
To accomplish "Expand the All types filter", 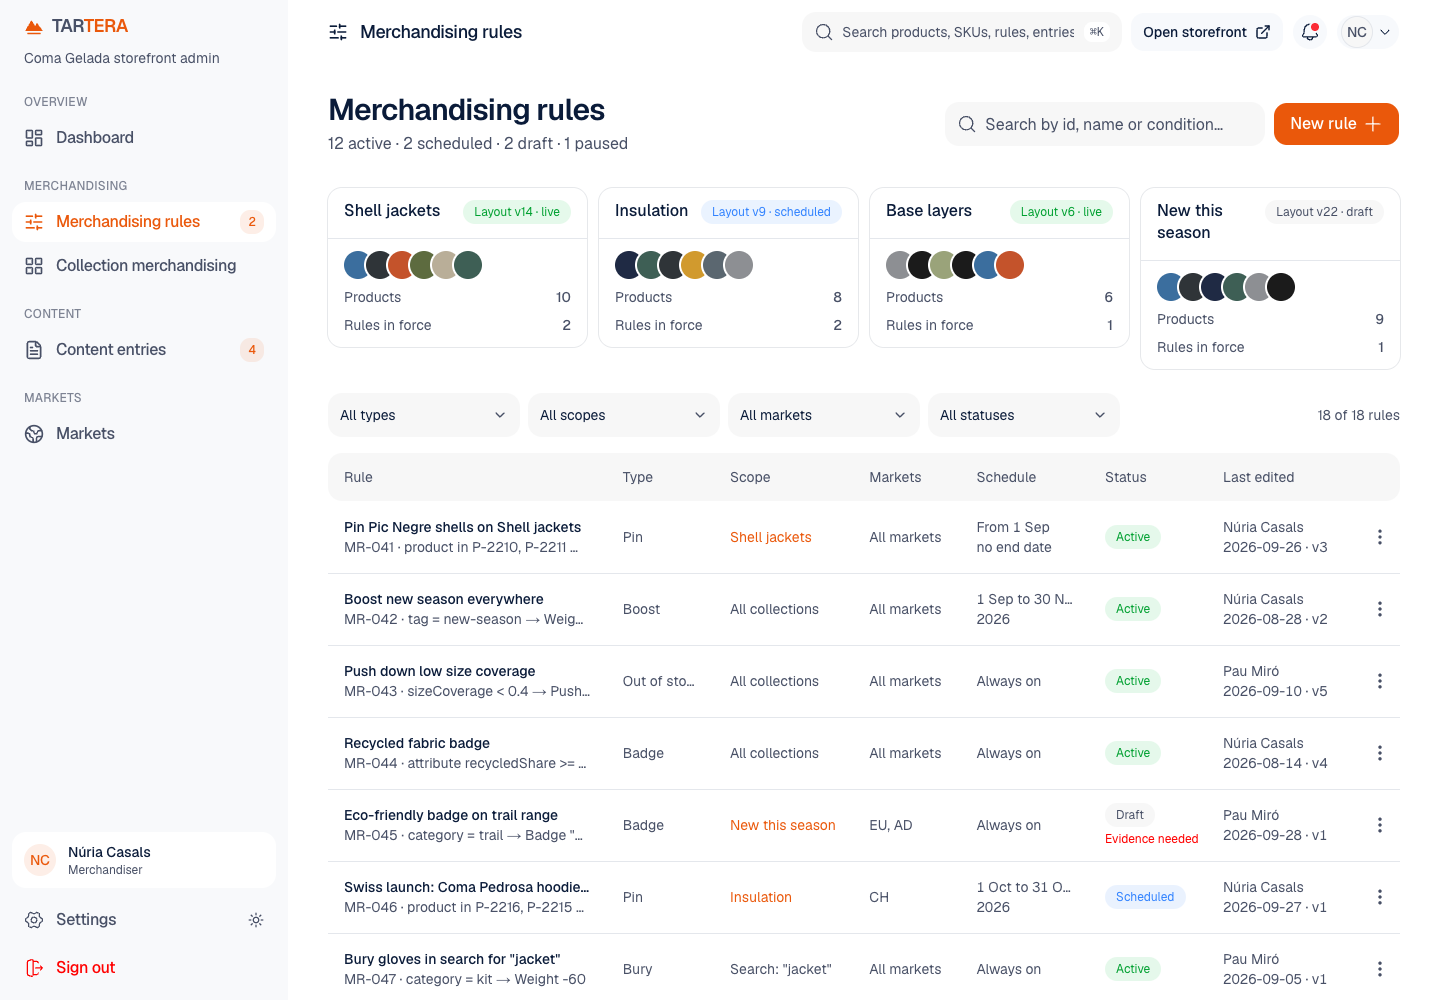I will tap(424, 415).
